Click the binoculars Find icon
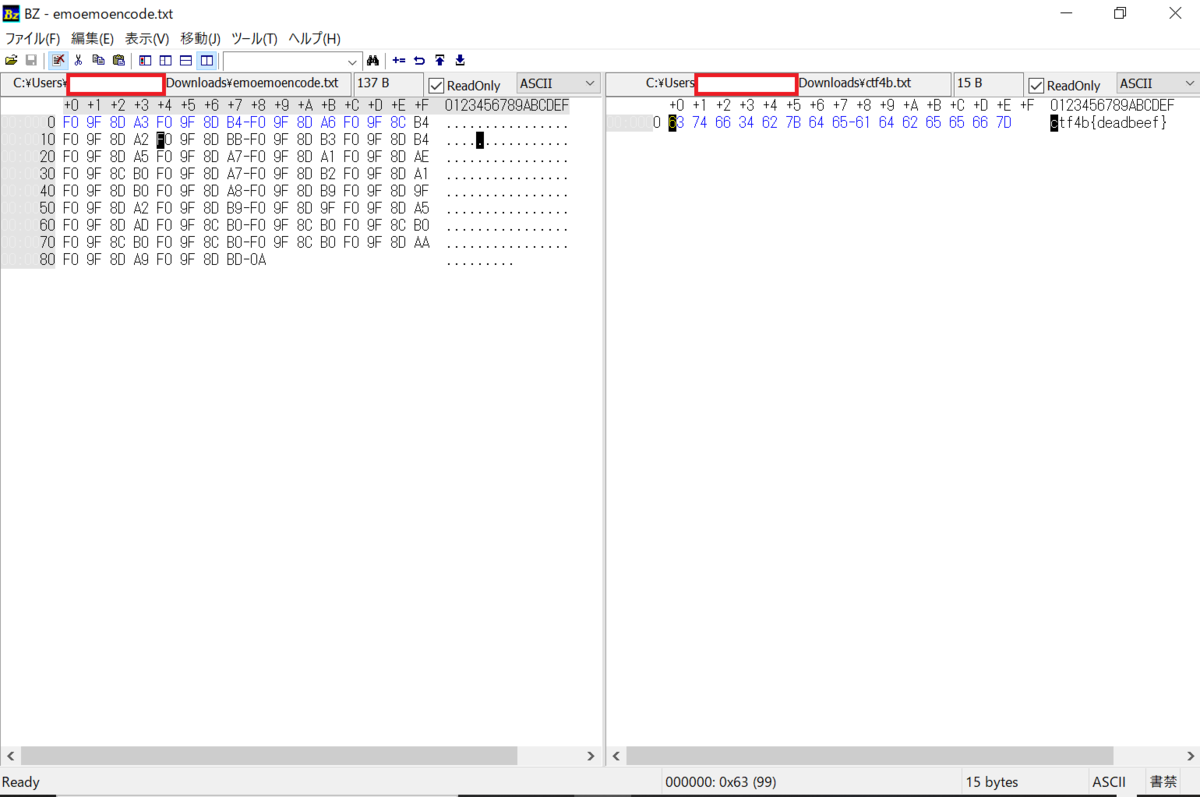The width and height of the screenshot is (1200, 797). pyautogui.click(x=373, y=60)
